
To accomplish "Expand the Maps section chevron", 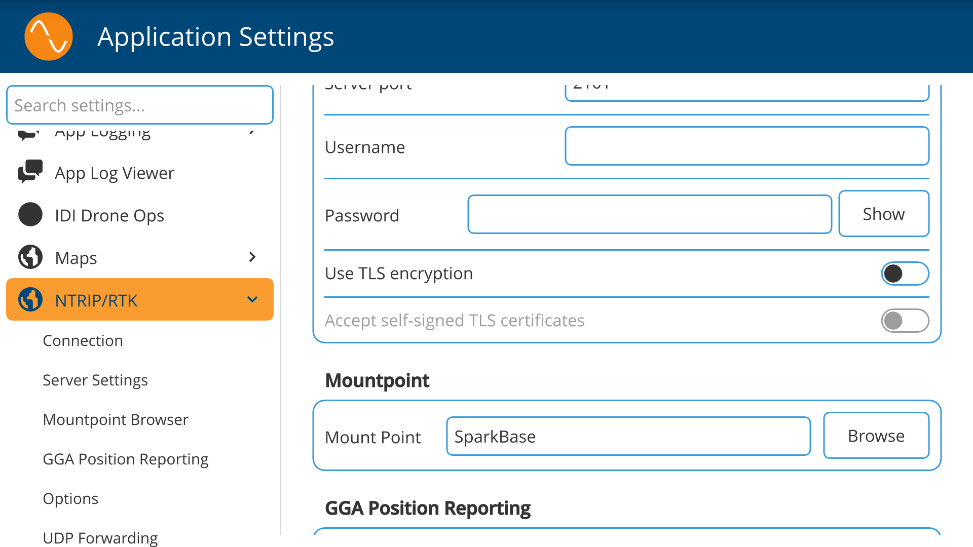I will 252,256.
